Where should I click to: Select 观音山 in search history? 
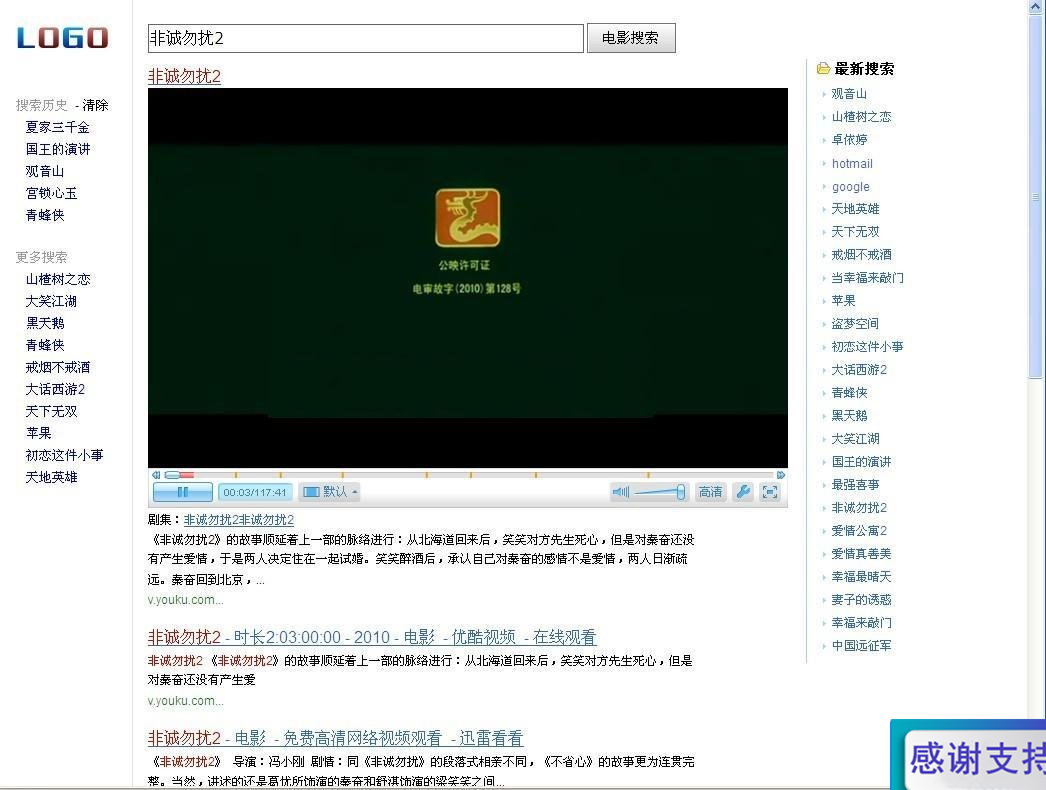(x=45, y=171)
